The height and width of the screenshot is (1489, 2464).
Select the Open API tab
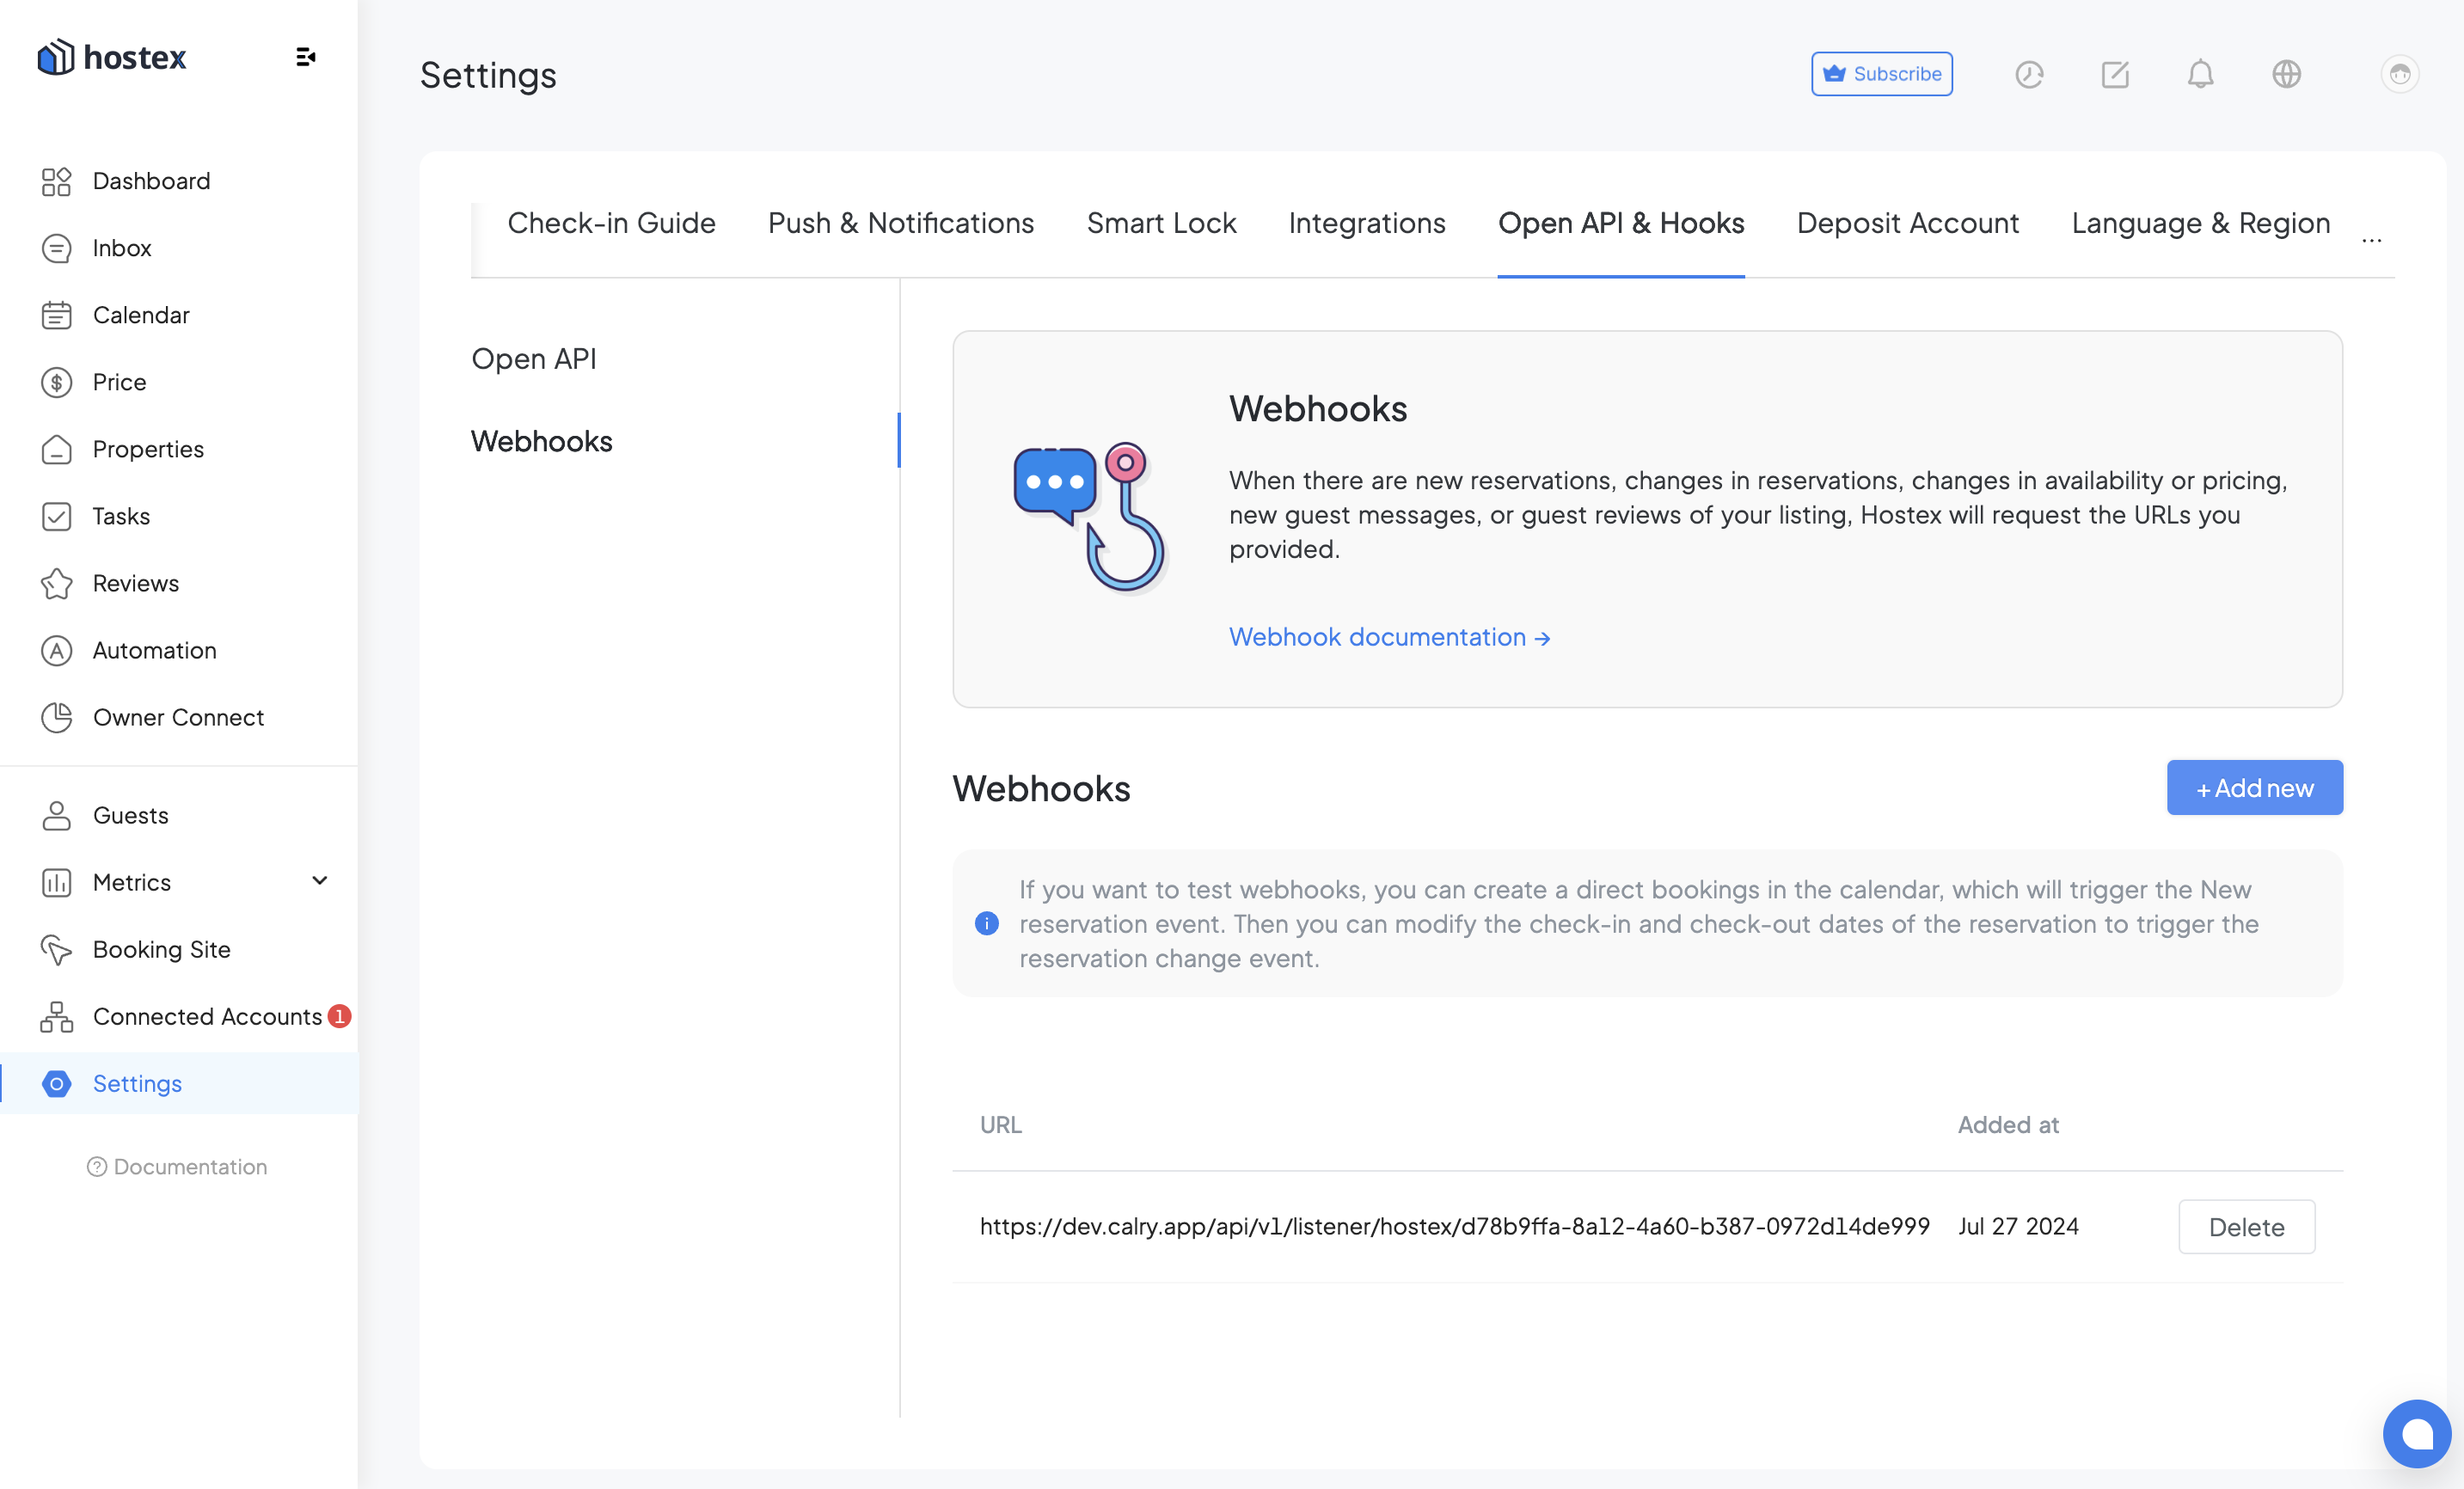point(533,358)
